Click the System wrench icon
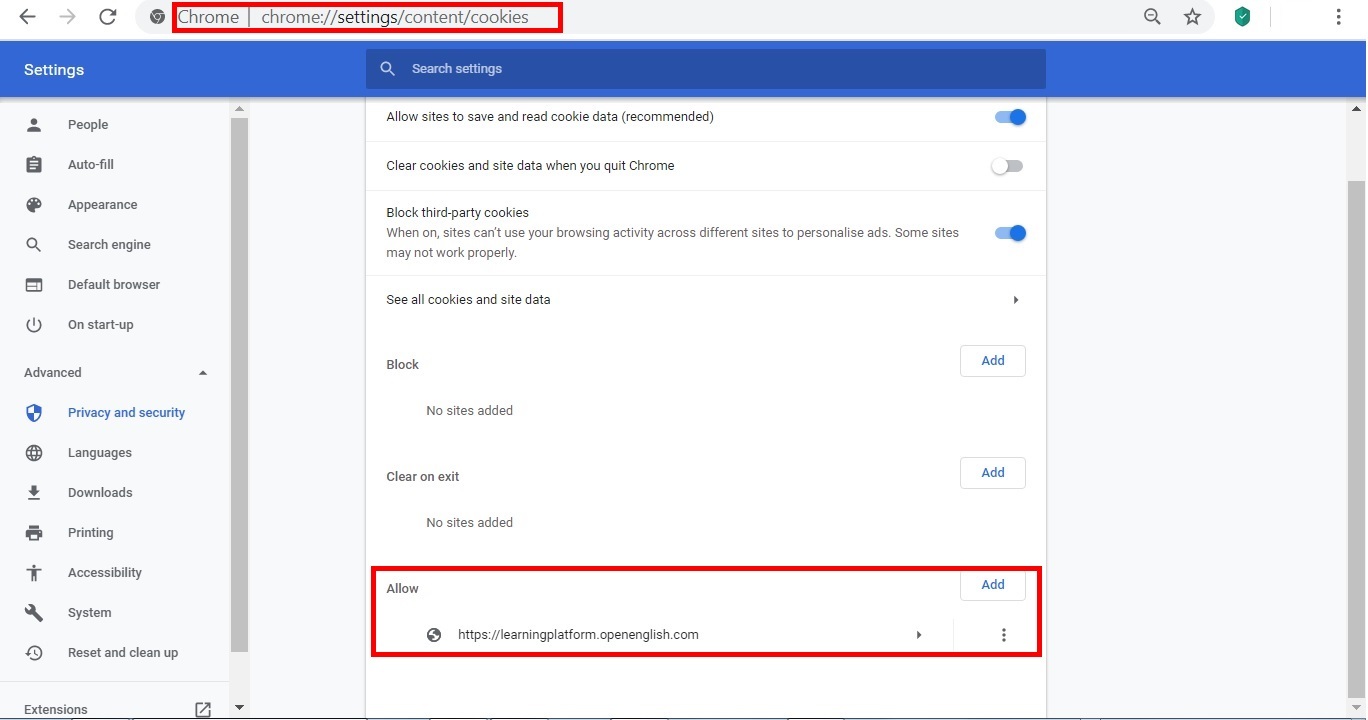The width and height of the screenshot is (1368, 720). click(34, 613)
